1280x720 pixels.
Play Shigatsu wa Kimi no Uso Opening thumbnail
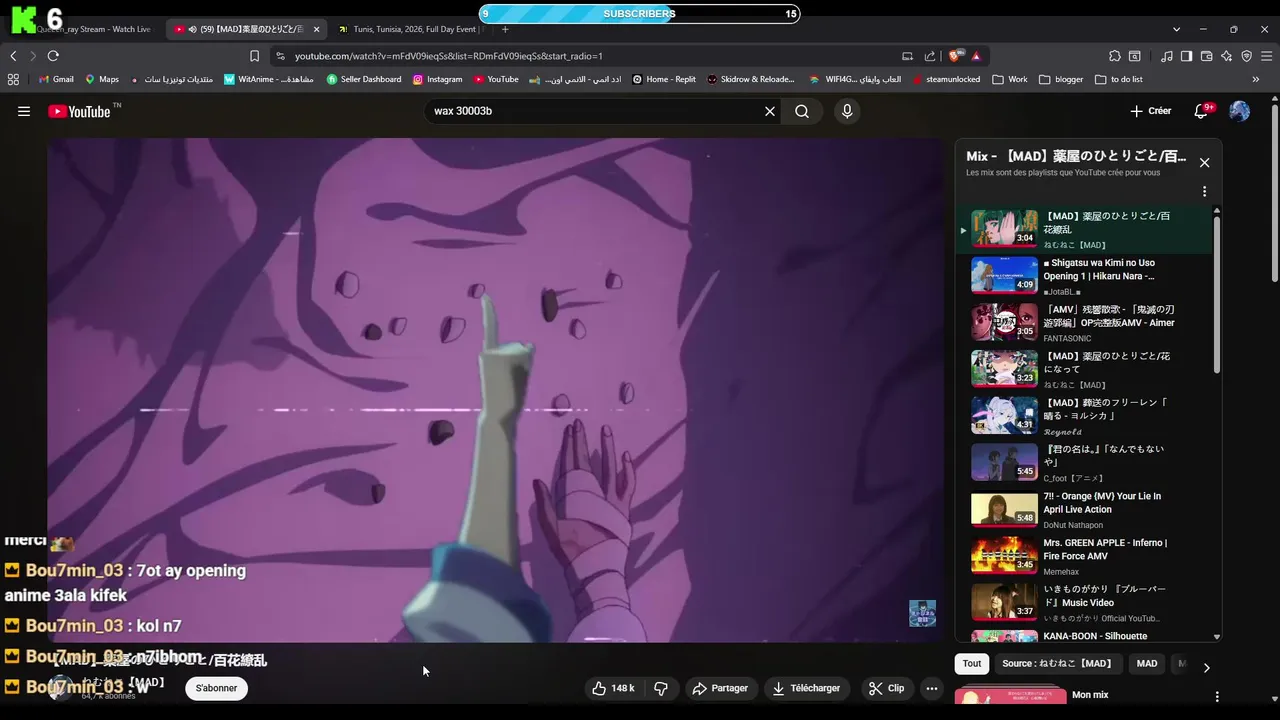[1004, 275]
